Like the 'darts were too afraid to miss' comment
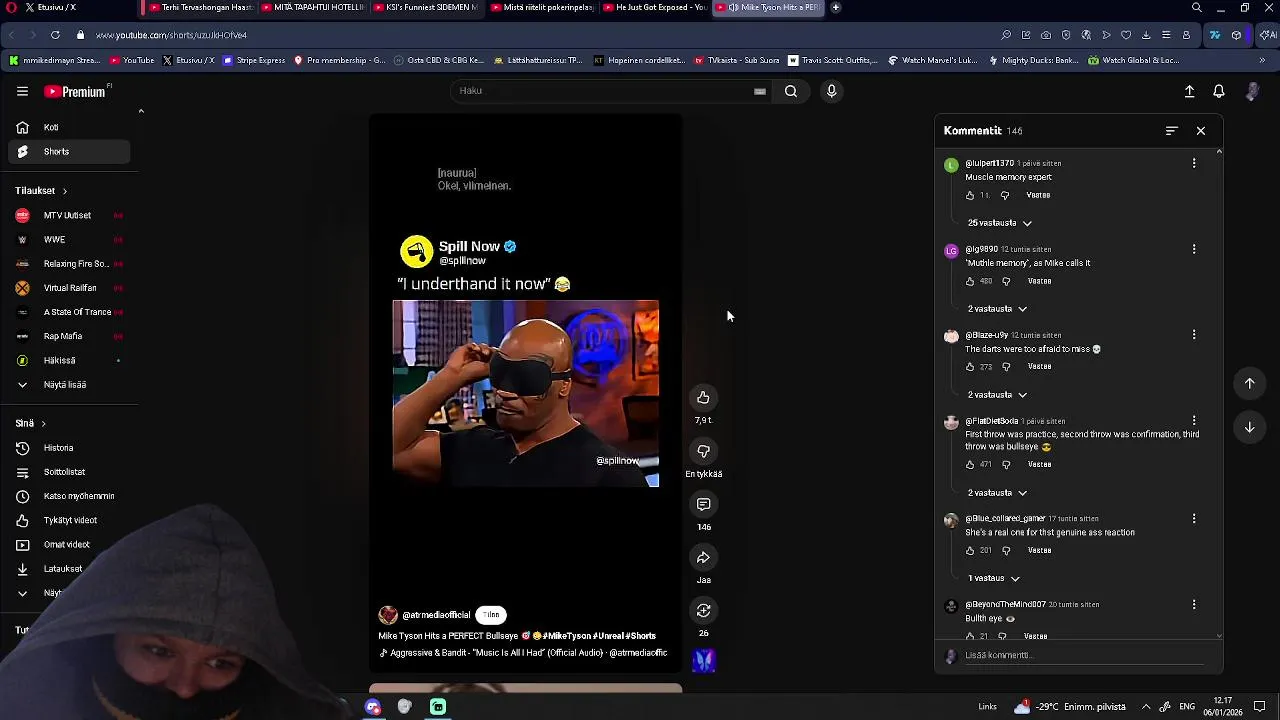Viewport: 1280px width, 720px height. pos(970,367)
